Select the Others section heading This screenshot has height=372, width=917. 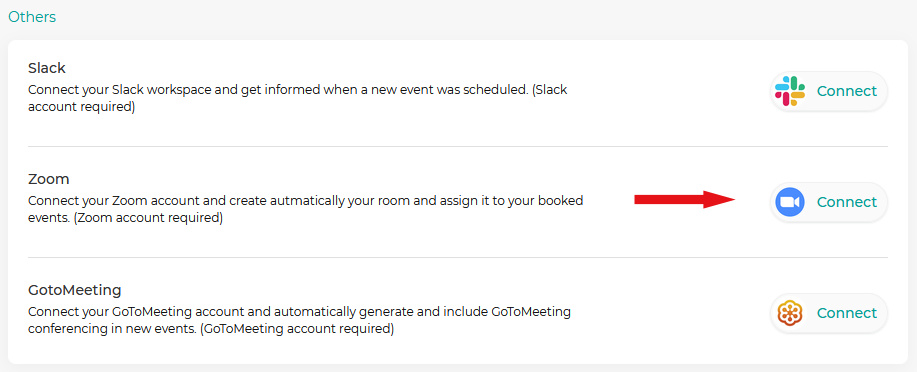coord(32,17)
